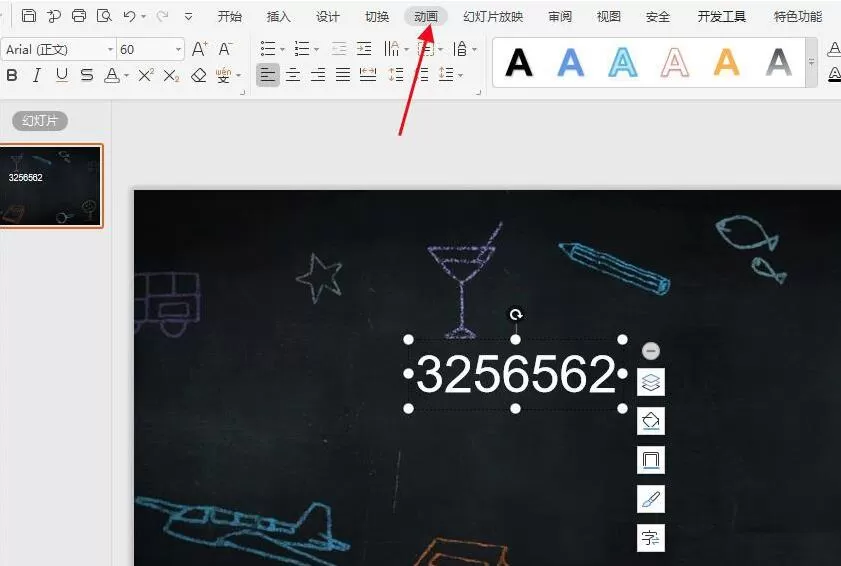841x566 pixels.
Task: Insert bullet list with the bullets icon
Action: point(268,49)
